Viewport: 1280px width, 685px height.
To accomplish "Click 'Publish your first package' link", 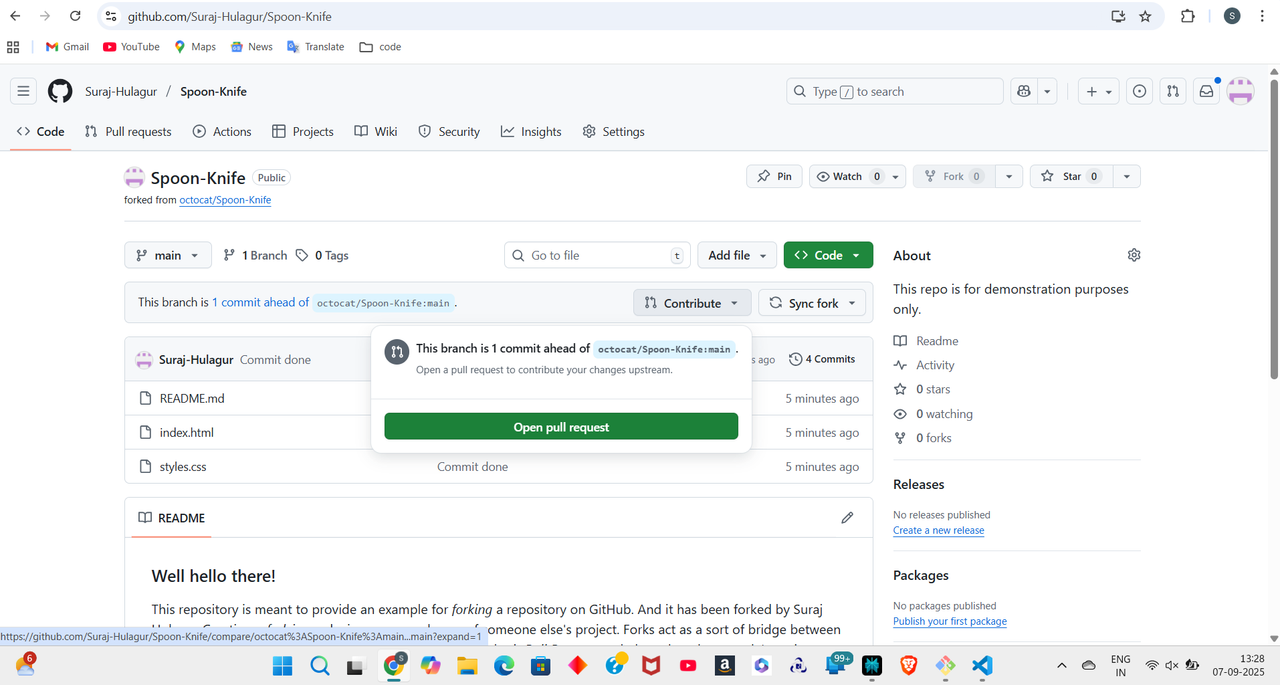I will pos(950,621).
